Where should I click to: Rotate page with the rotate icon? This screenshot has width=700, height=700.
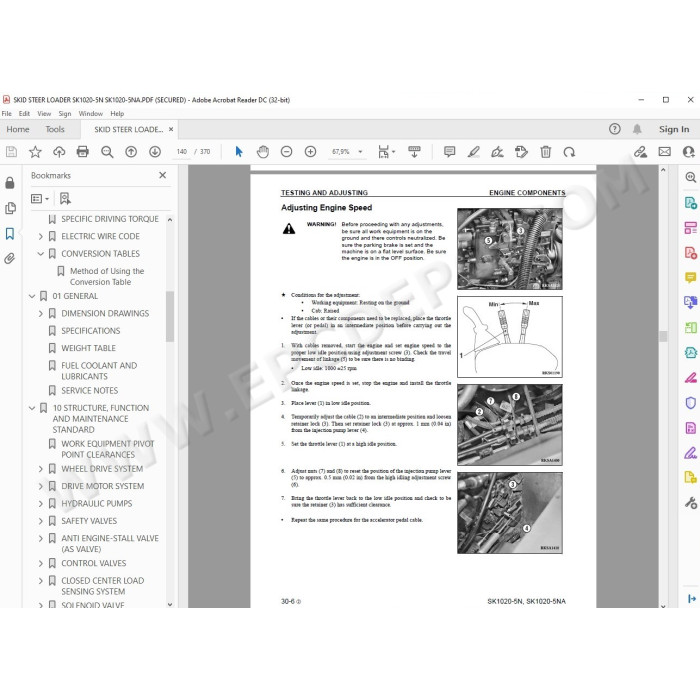click(569, 152)
